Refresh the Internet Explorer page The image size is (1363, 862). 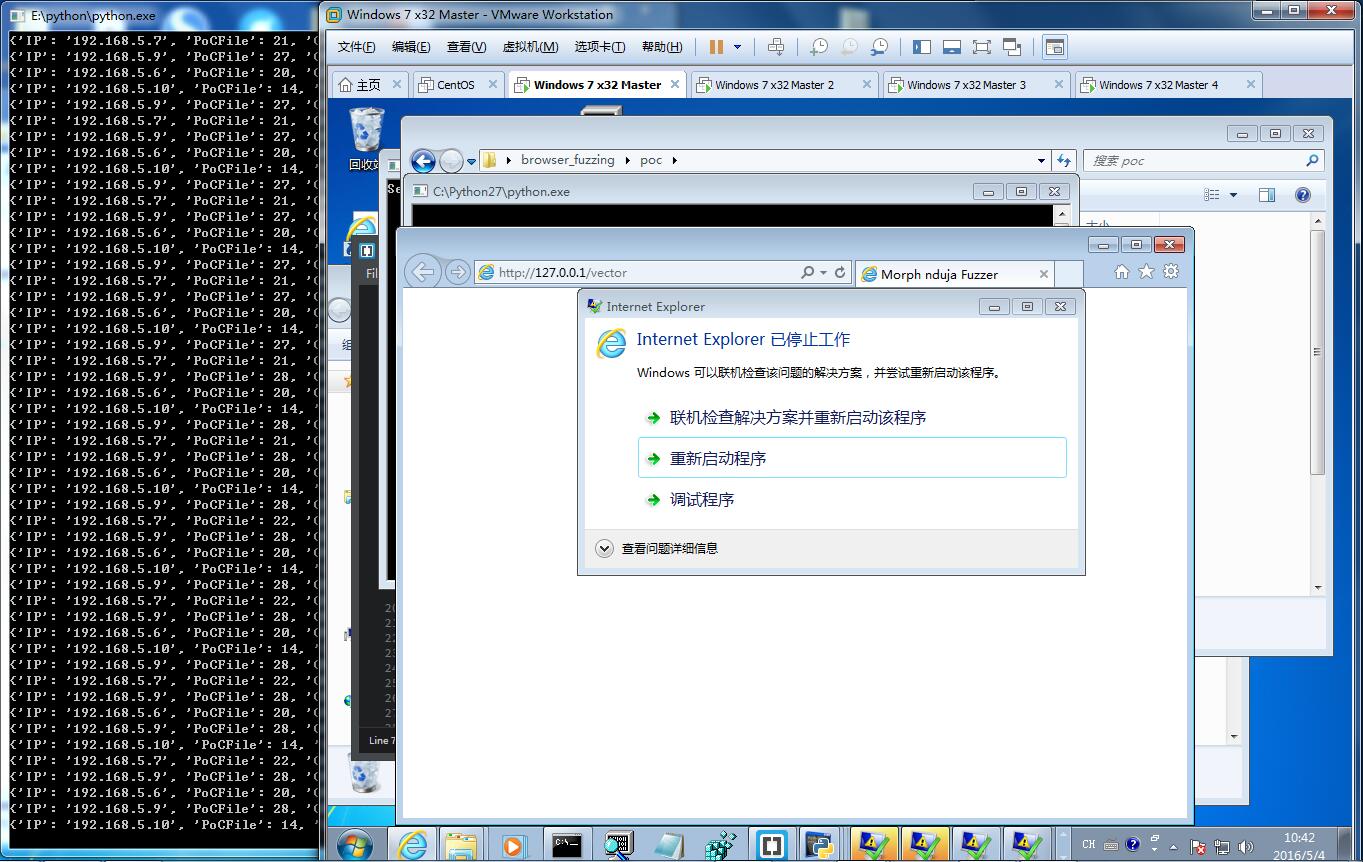tap(840, 272)
